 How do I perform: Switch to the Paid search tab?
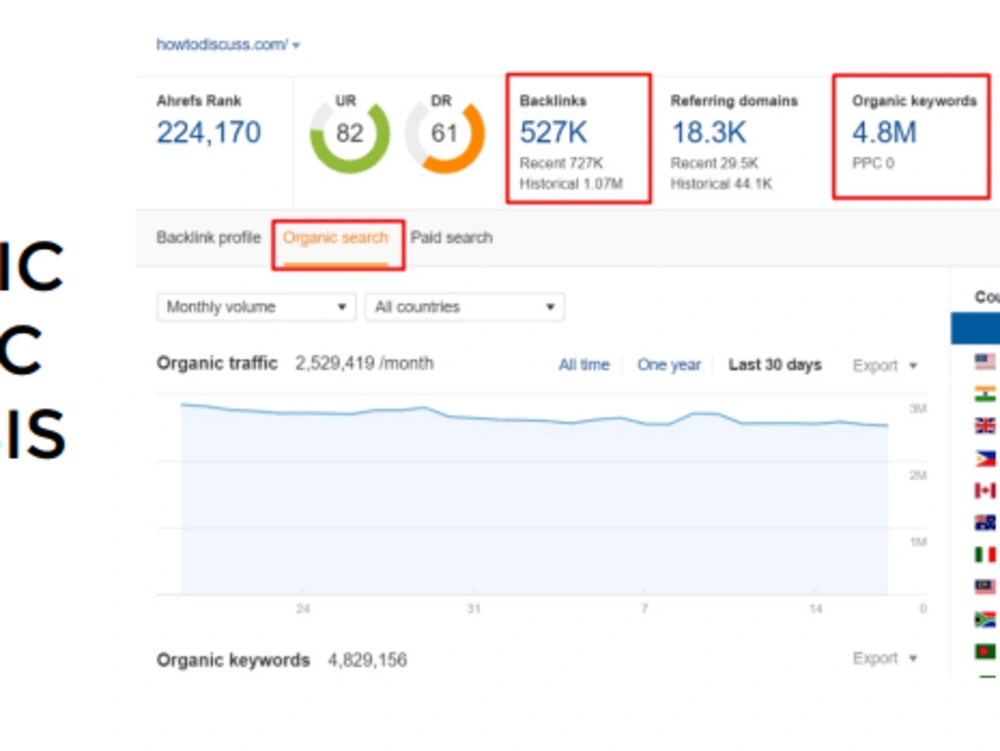pos(452,238)
